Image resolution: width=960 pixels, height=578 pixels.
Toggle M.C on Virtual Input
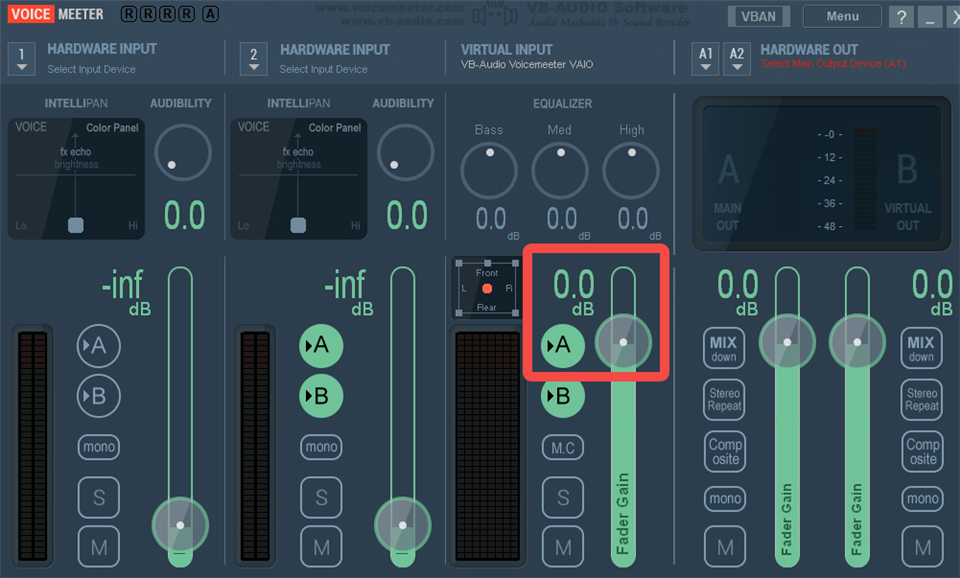[563, 448]
